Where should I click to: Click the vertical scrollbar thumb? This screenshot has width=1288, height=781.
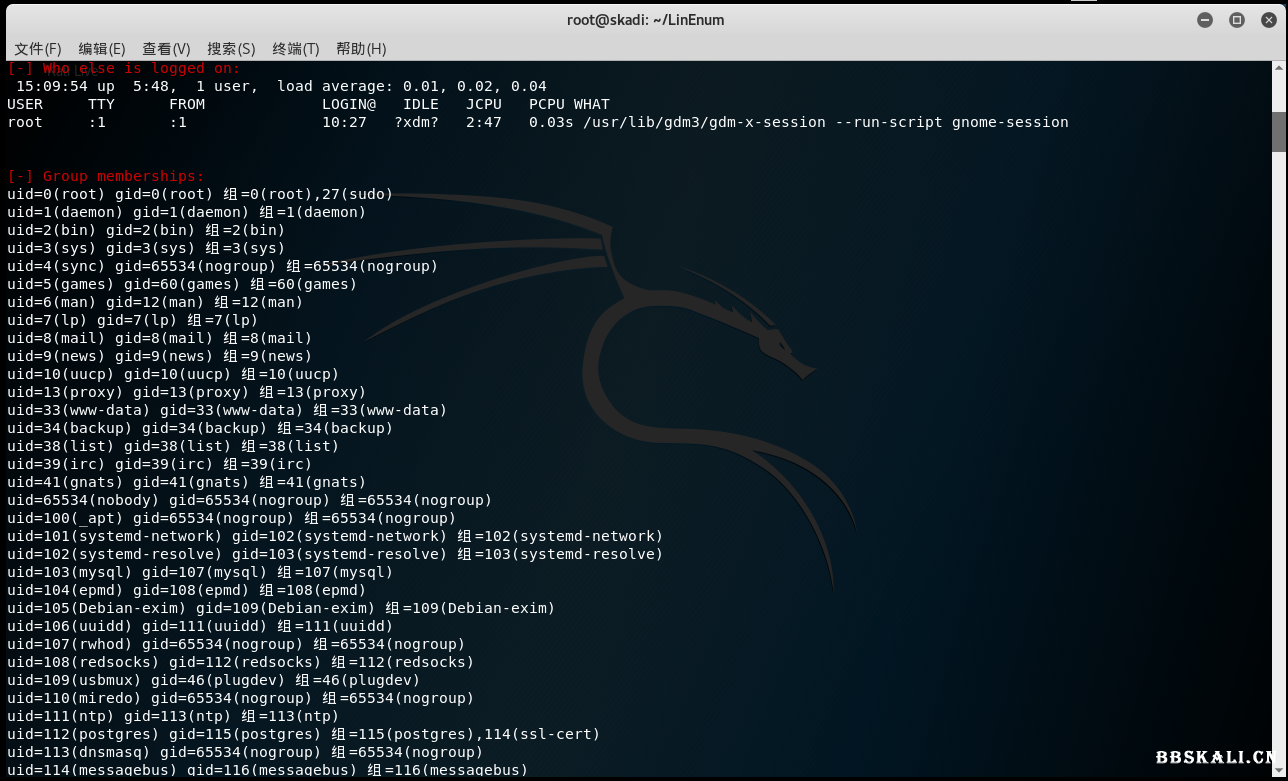click(1279, 131)
